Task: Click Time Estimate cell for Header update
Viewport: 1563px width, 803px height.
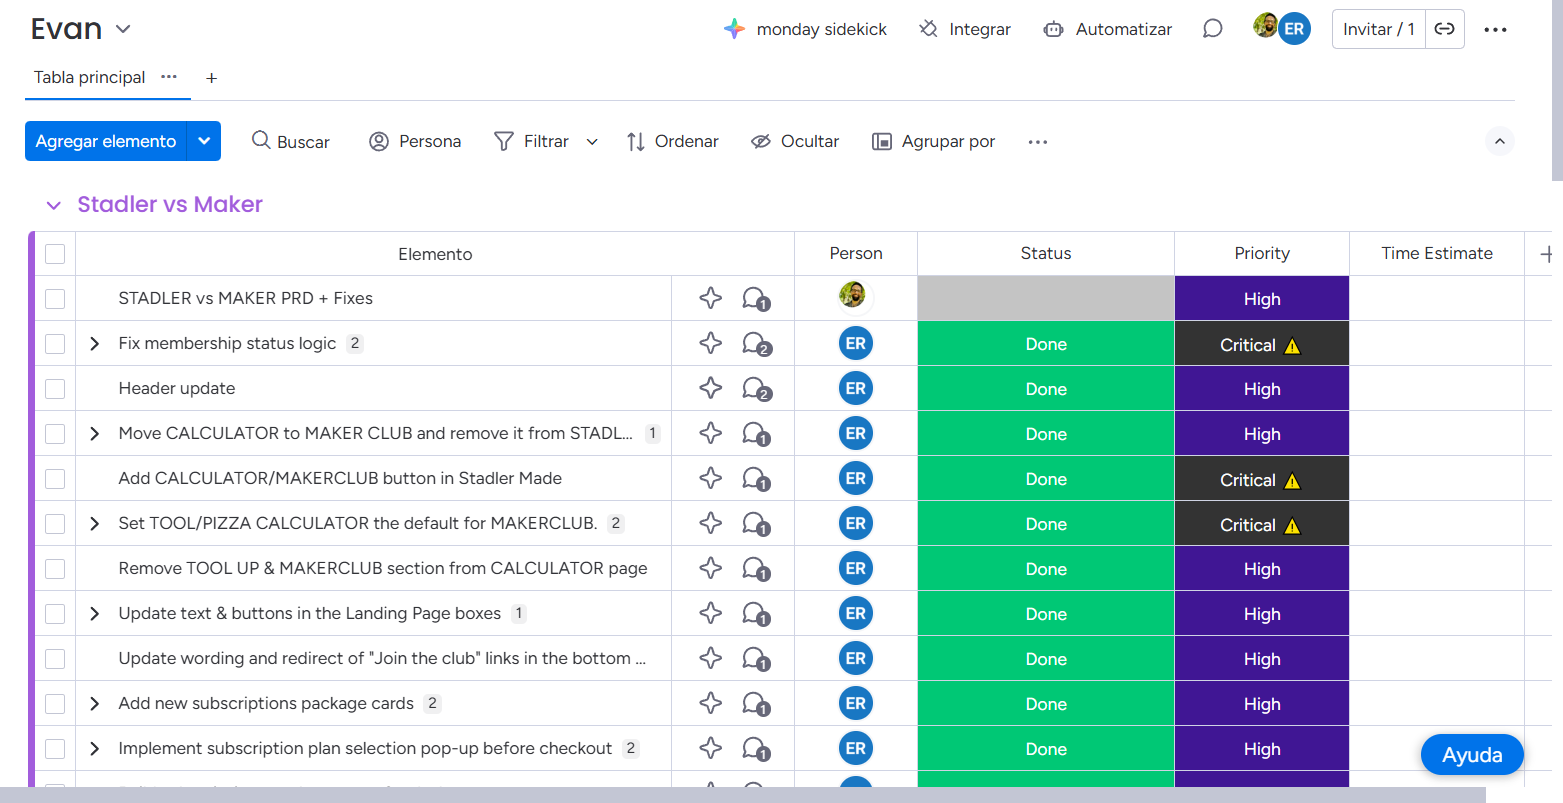Action: pyautogui.click(x=1437, y=389)
